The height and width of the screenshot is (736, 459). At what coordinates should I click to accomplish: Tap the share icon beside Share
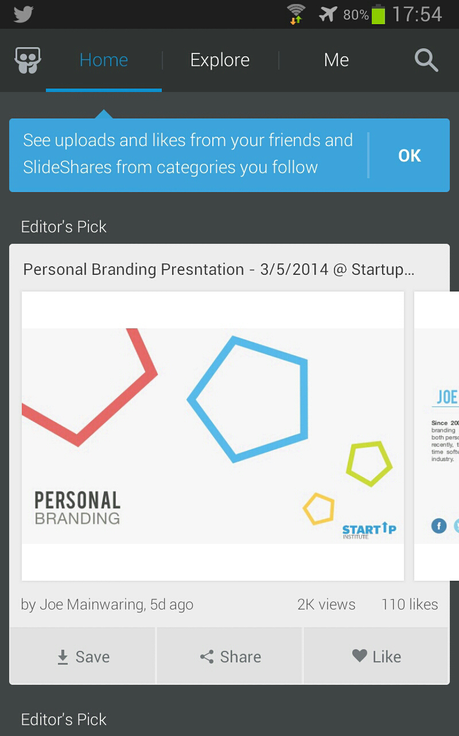coord(207,657)
